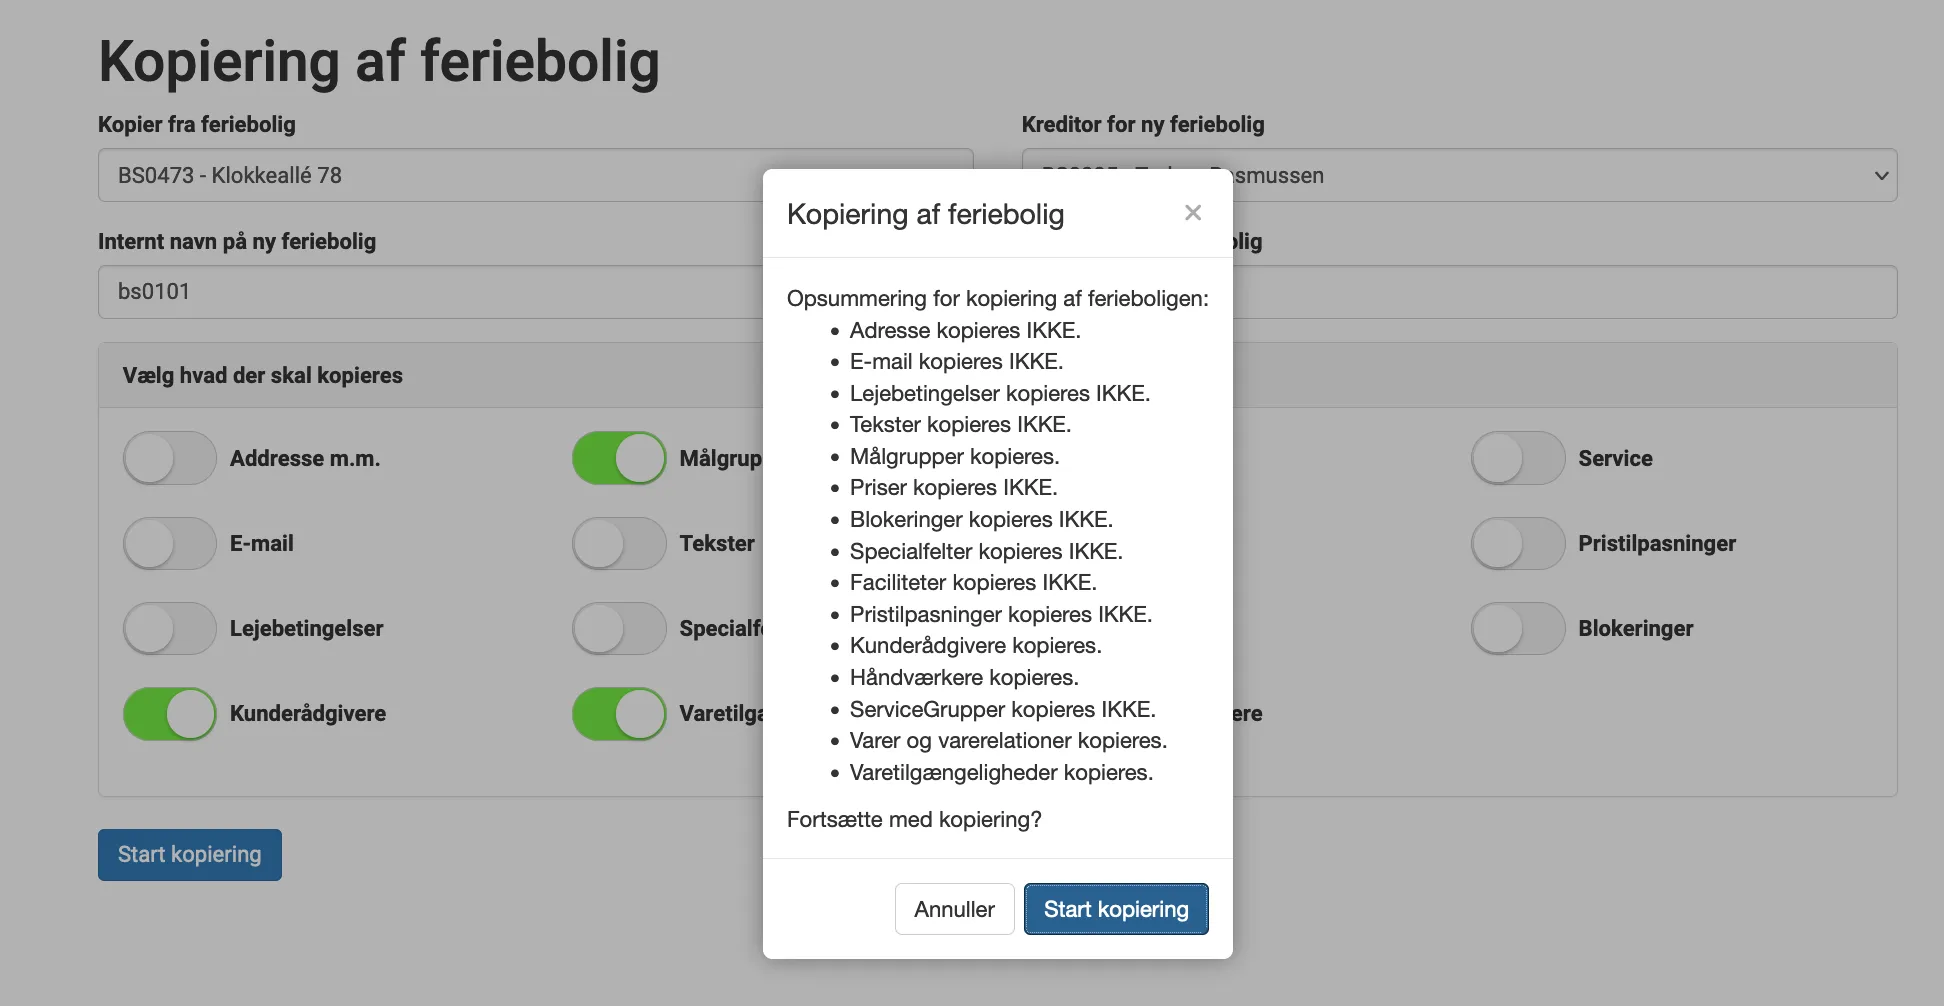This screenshot has width=1944, height=1006.
Task: Turn on Pristilpasninger toggle
Action: (1517, 543)
